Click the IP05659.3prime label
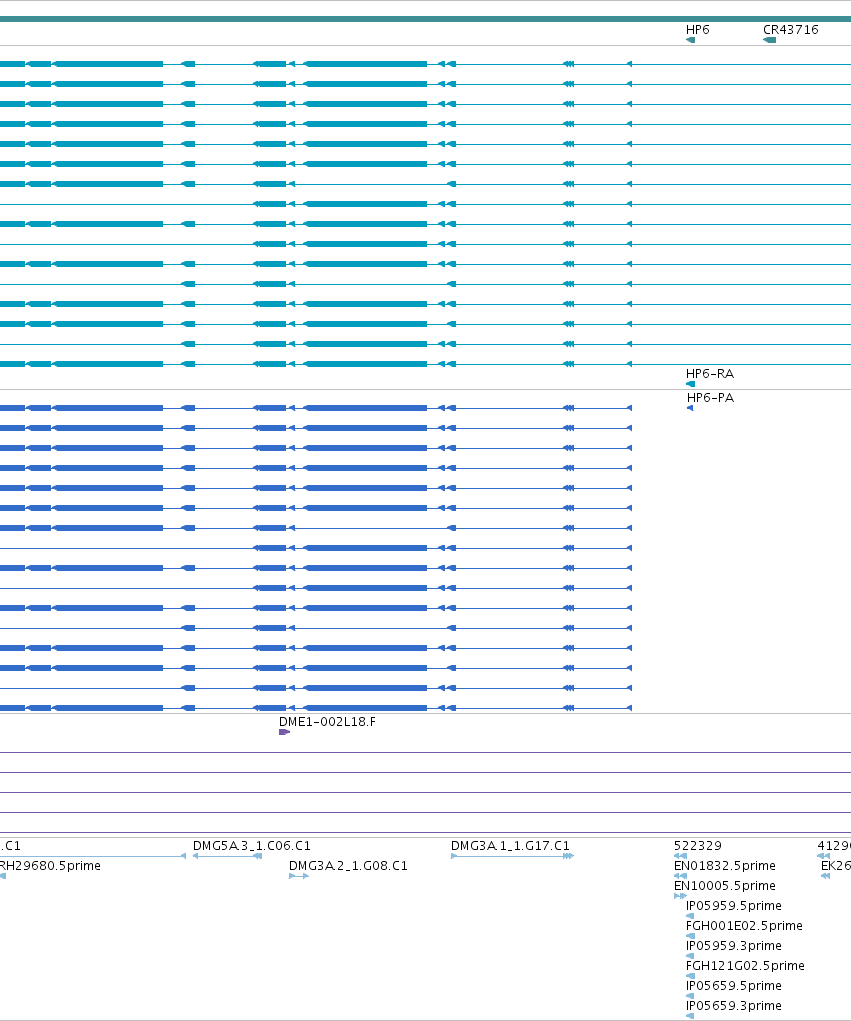851x1021 pixels. click(734, 1006)
